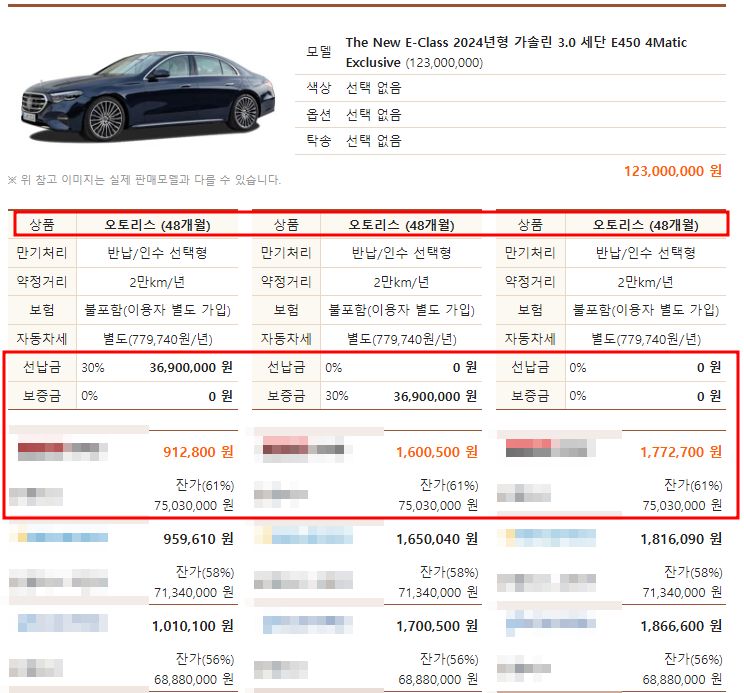Click the '모델' row label
Viewport: 744px width, 693px height.
pyautogui.click(x=318, y=52)
